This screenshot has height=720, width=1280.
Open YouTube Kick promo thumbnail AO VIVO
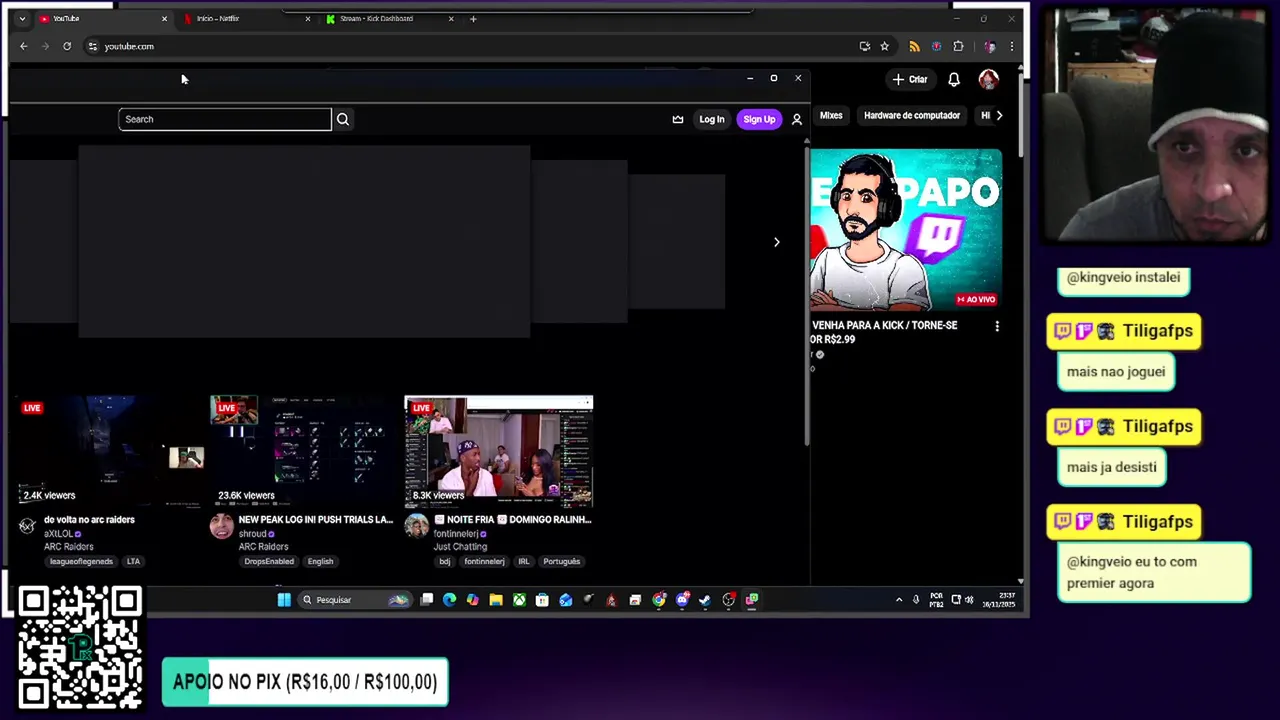pyautogui.click(x=906, y=229)
